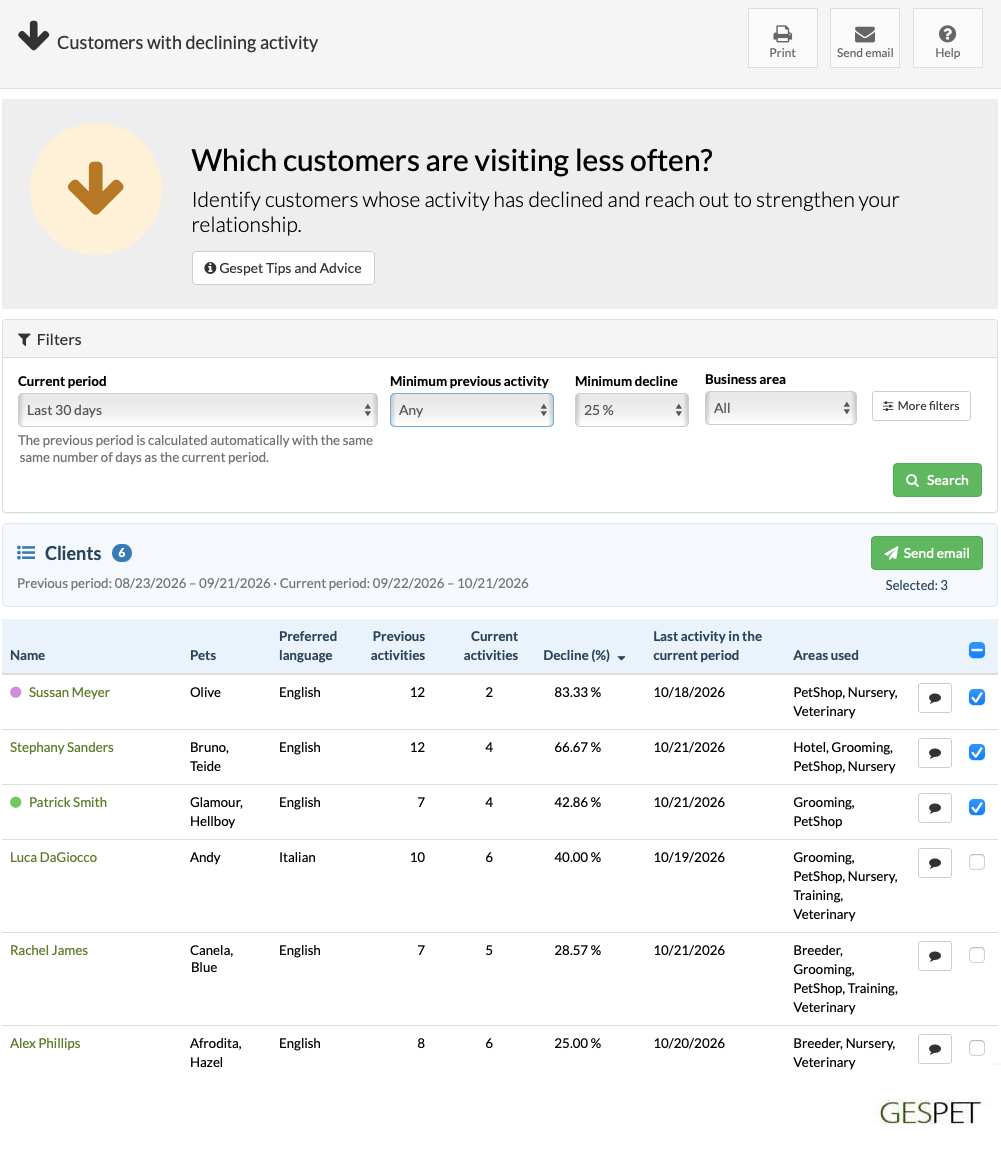This screenshot has width=1001, height=1153.
Task: Click the green Search button
Action: tap(937, 480)
